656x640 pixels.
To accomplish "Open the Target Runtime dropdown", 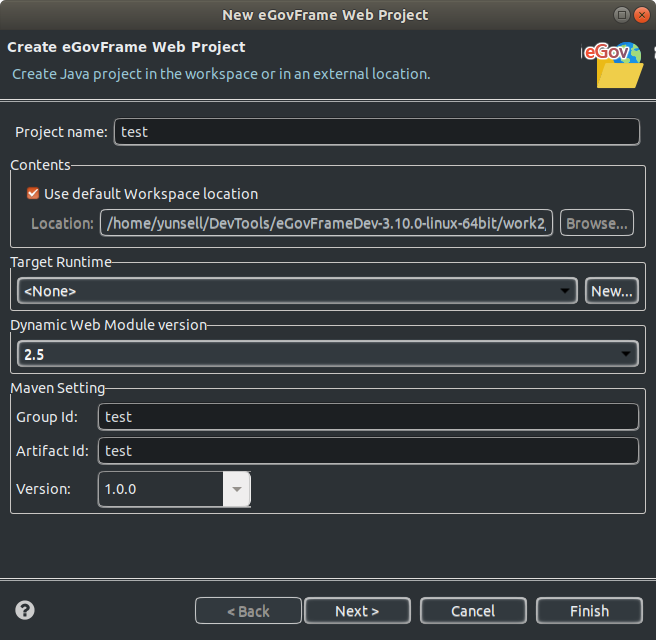I will [x=297, y=291].
